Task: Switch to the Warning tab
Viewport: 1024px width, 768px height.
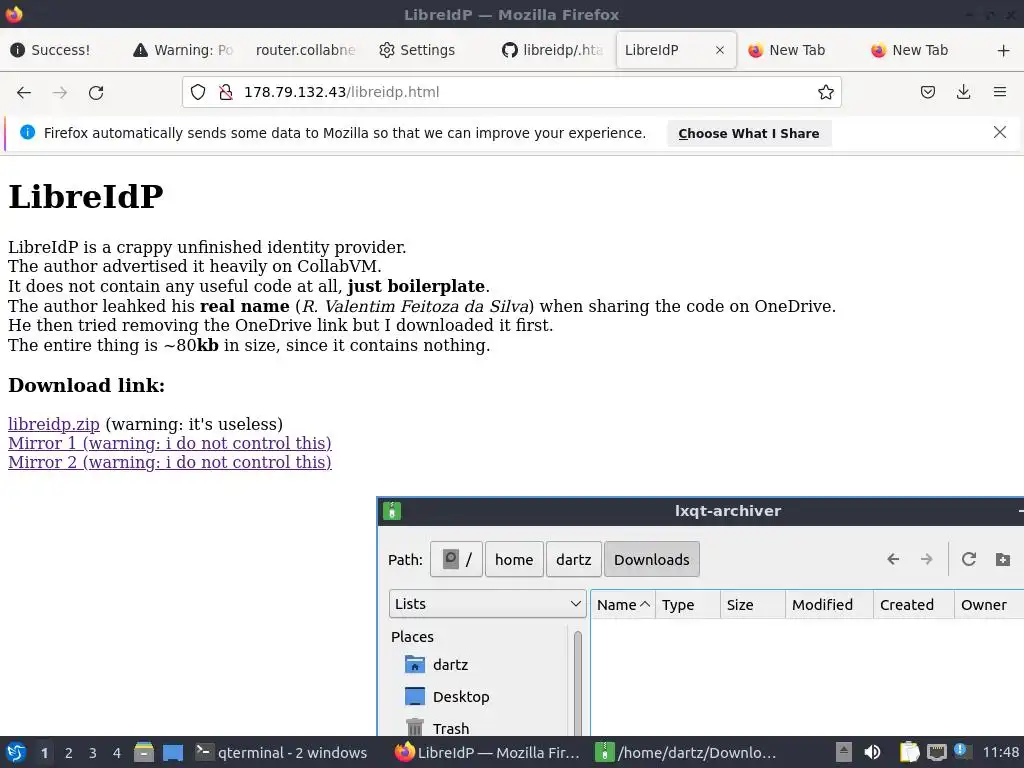Action: (x=183, y=50)
